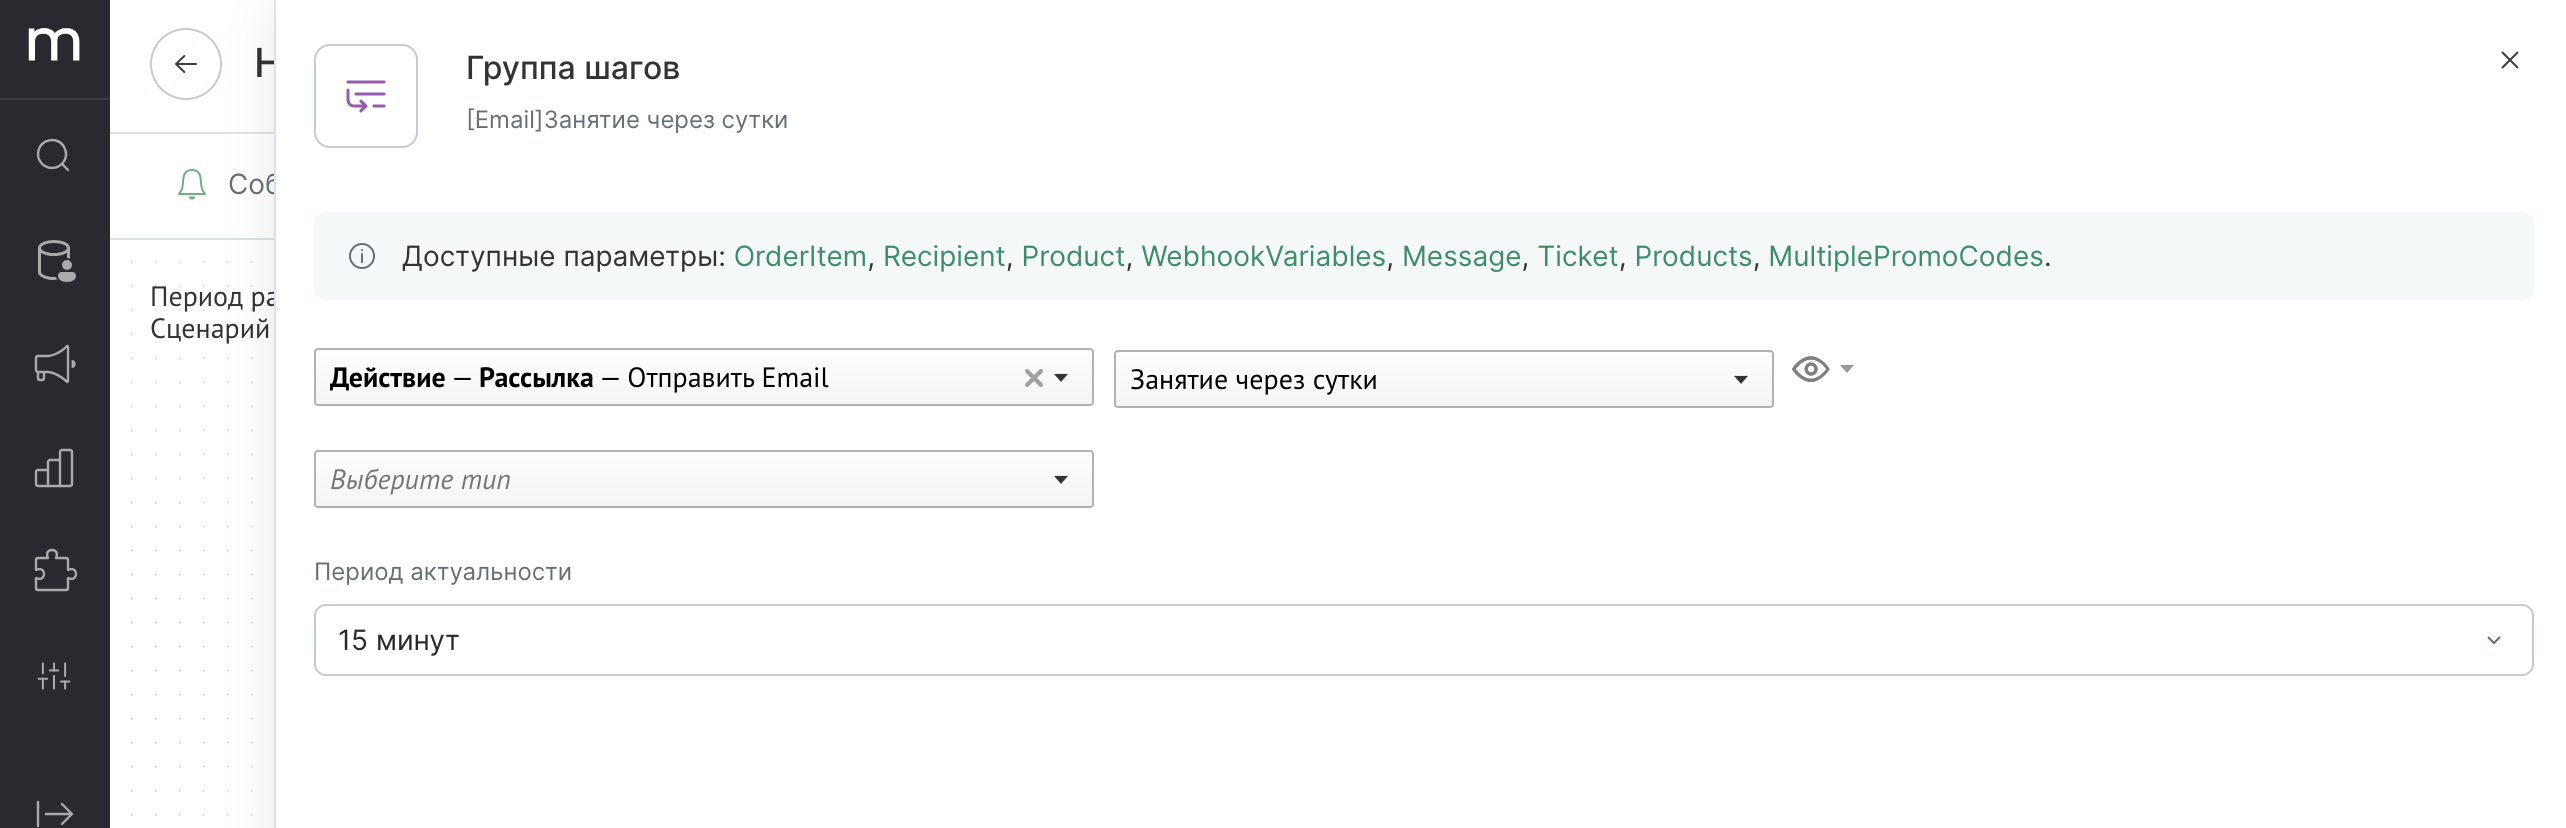Click the info icon in parameters banner
Viewport: 2566px width, 828px height.
pyautogui.click(x=361, y=257)
